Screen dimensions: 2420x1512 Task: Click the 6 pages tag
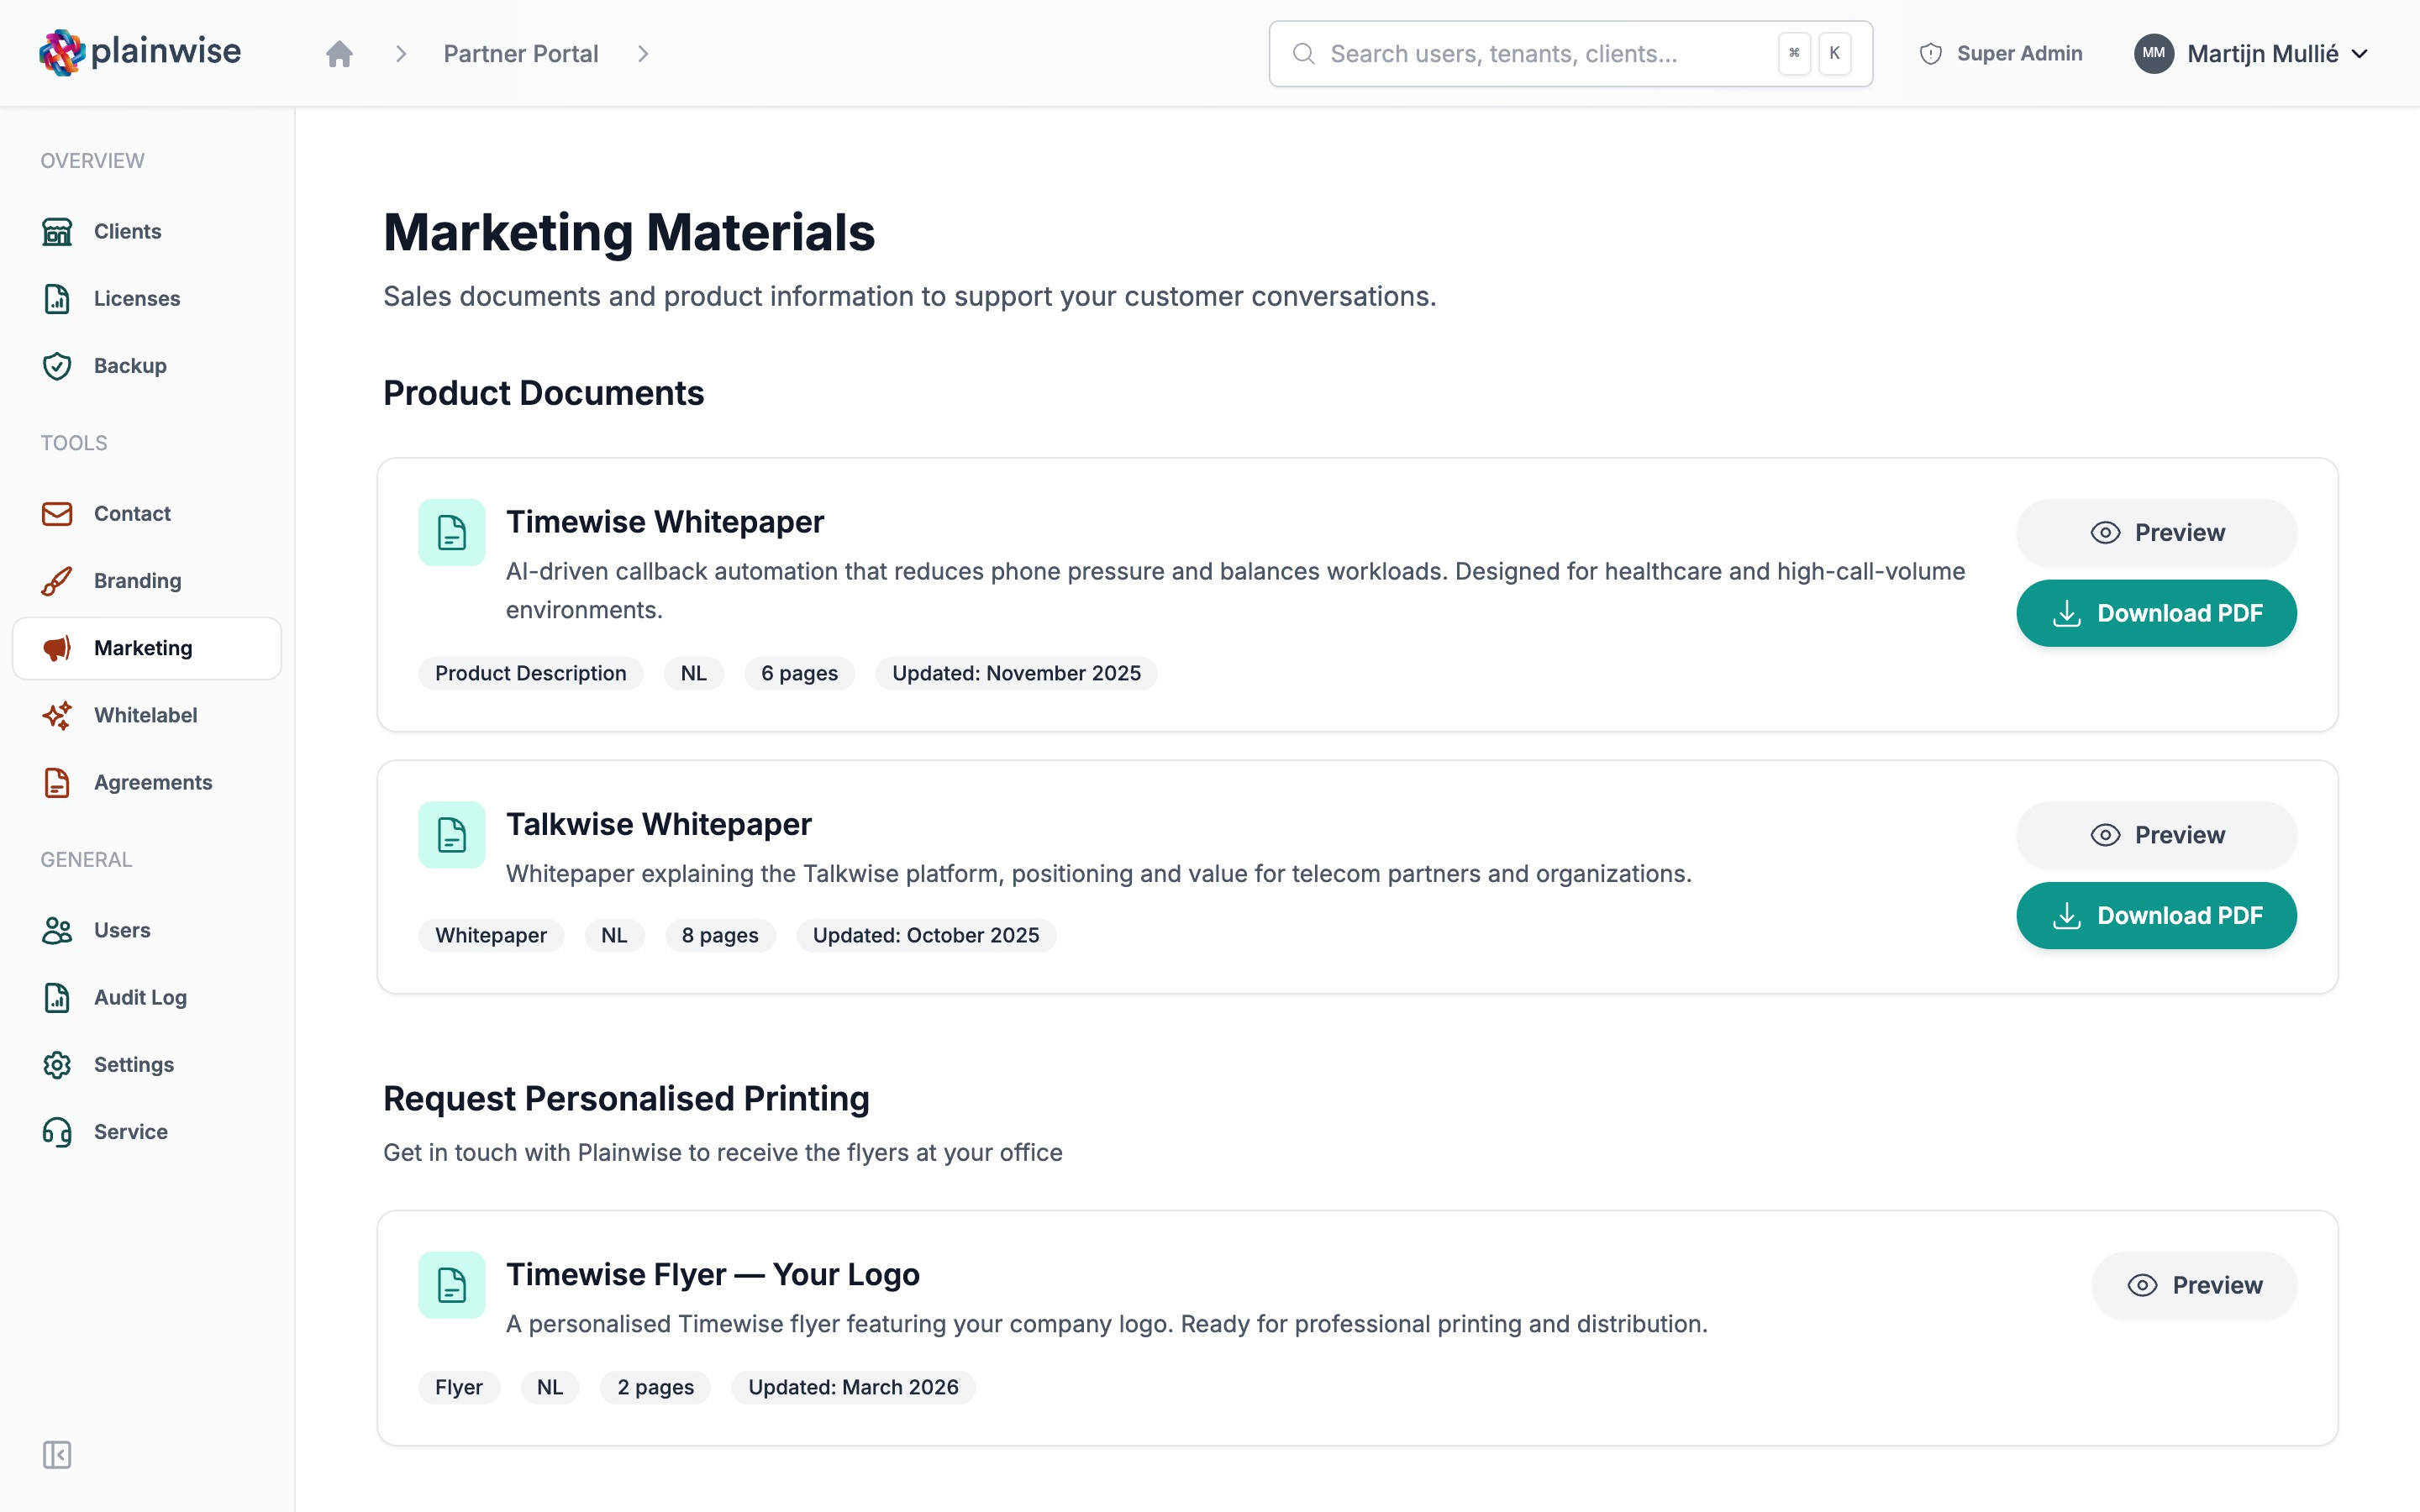point(799,673)
